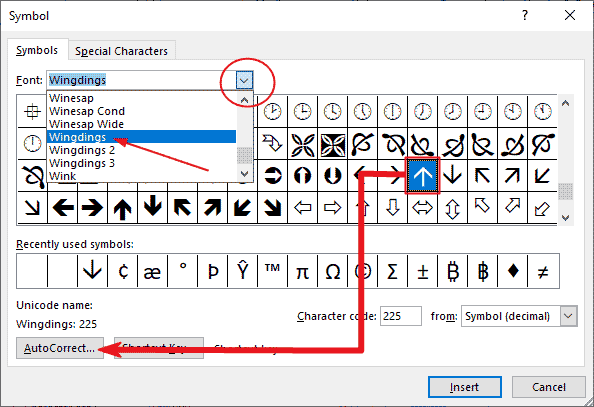Pick the æ ligature from recent symbols
Screen dimensions: 594x407
[x=152, y=272]
